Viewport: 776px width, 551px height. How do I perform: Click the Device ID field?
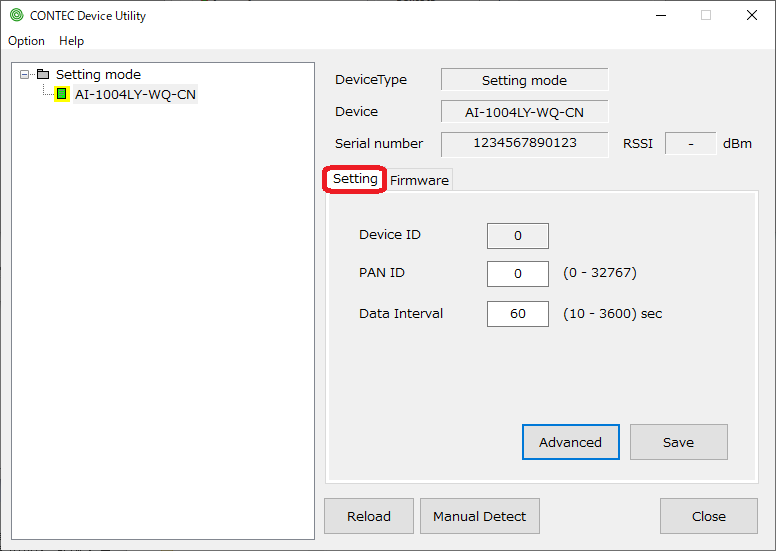[x=517, y=236]
